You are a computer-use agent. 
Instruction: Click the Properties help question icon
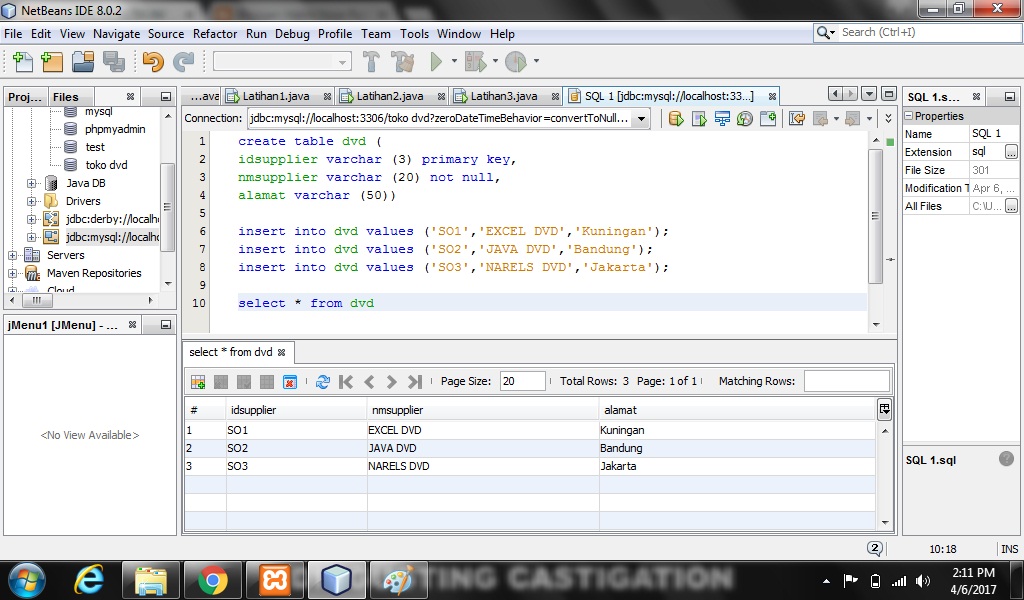1006,458
